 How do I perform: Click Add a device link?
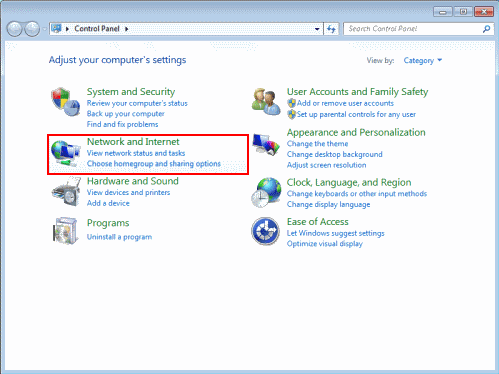[108, 203]
